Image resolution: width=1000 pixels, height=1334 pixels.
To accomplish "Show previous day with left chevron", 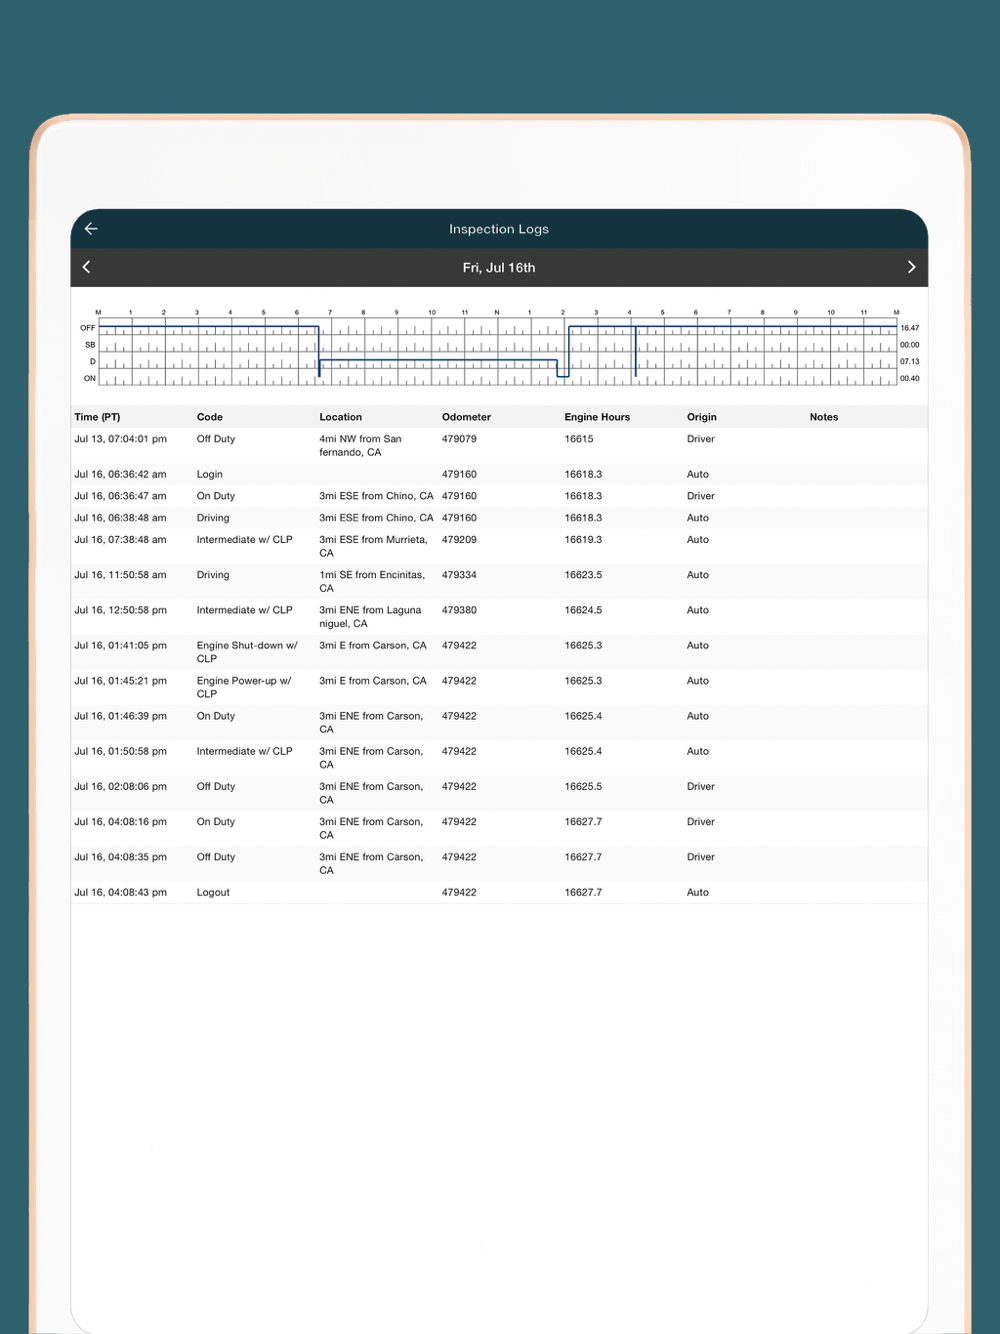I will [x=86, y=267].
